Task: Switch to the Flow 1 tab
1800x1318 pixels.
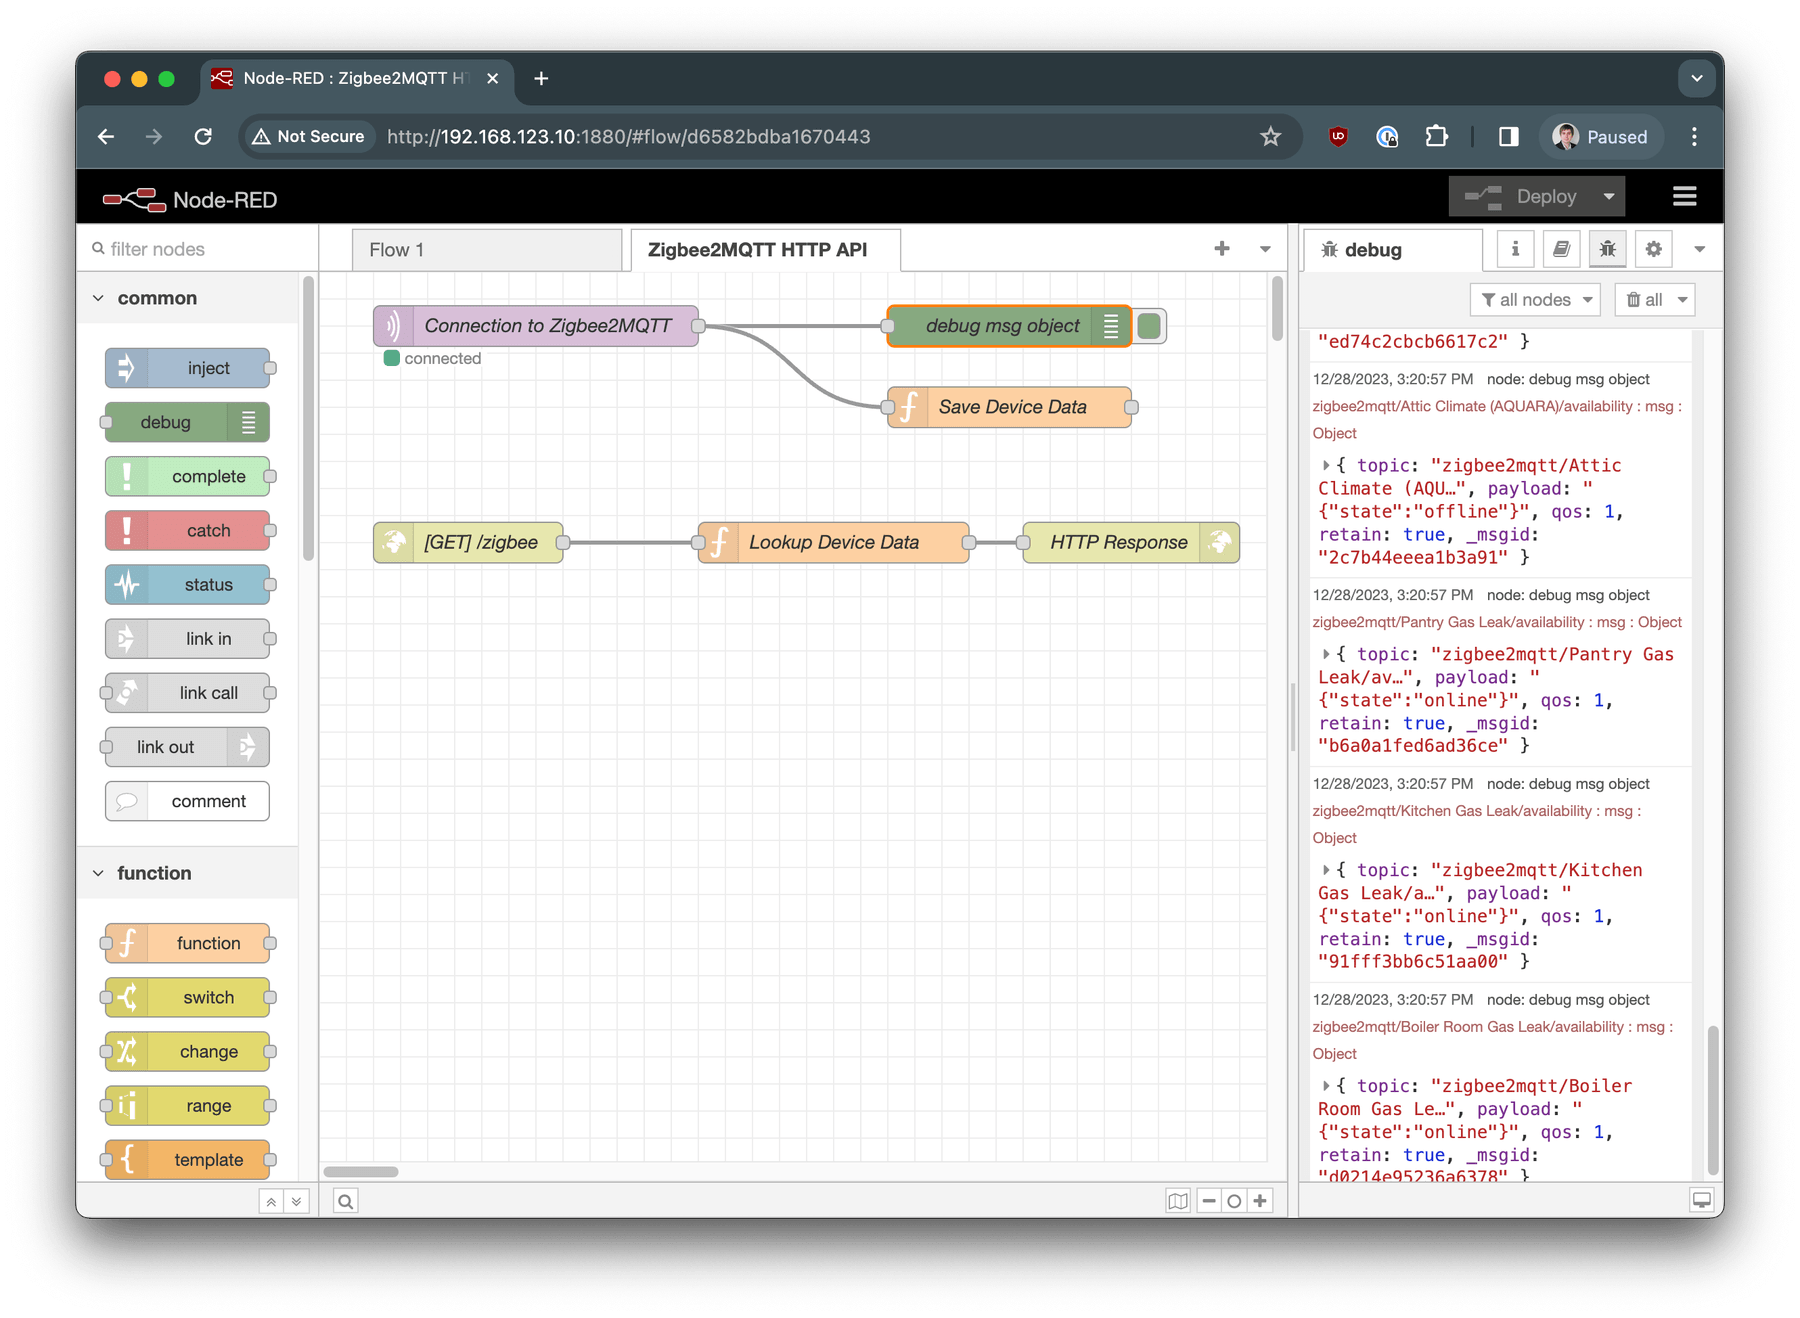Action: pos(396,249)
